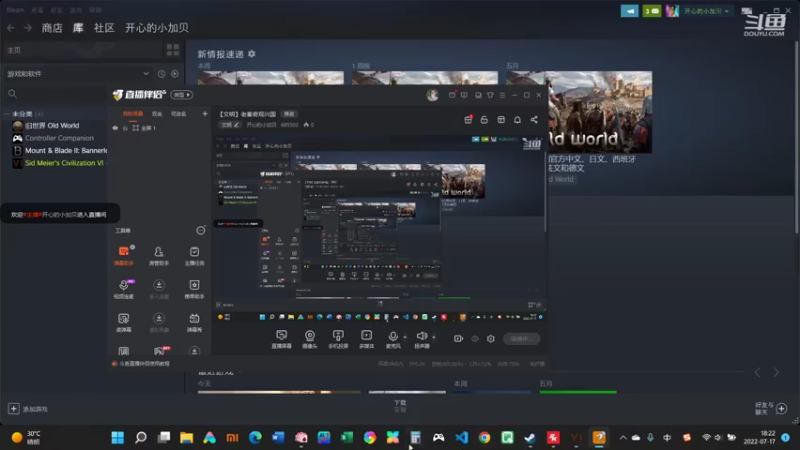
Task: Click the Steam 下载 downloads area
Action: tap(400, 406)
